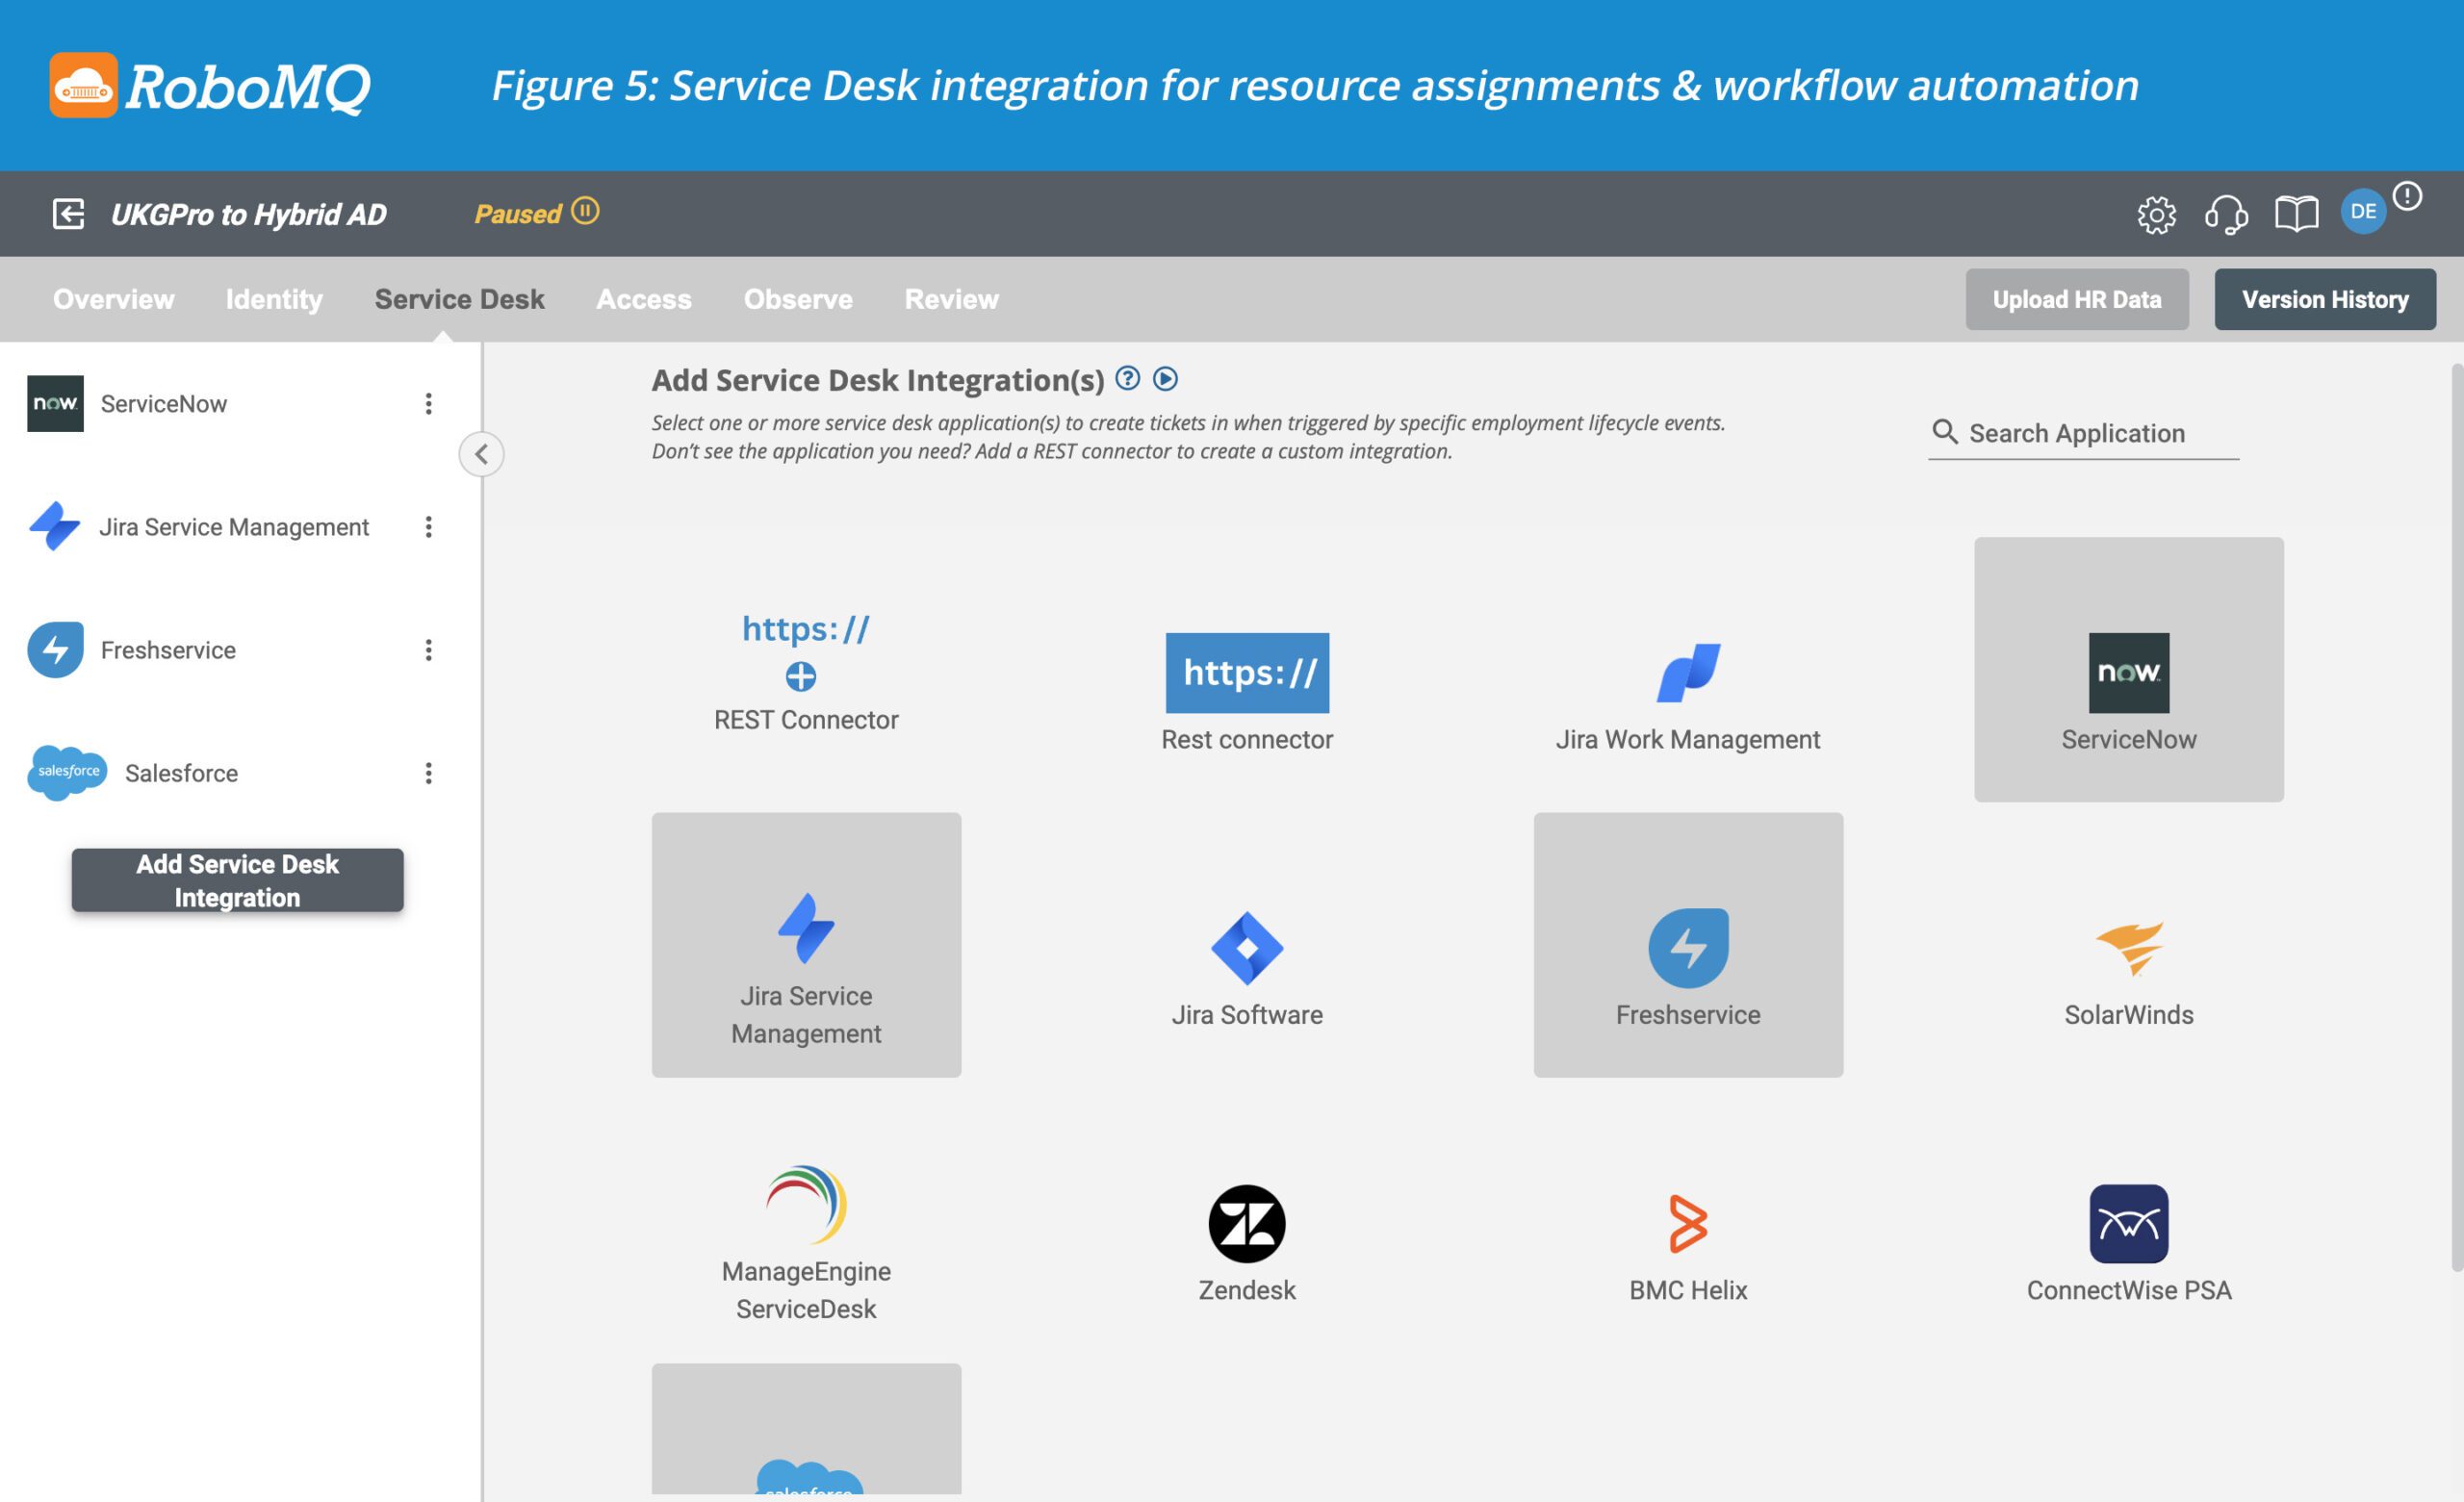Image resolution: width=2464 pixels, height=1502 pixels.
Task: Click the UKGPro to Hybrid AD title
Action: click(x=248, y=214)
